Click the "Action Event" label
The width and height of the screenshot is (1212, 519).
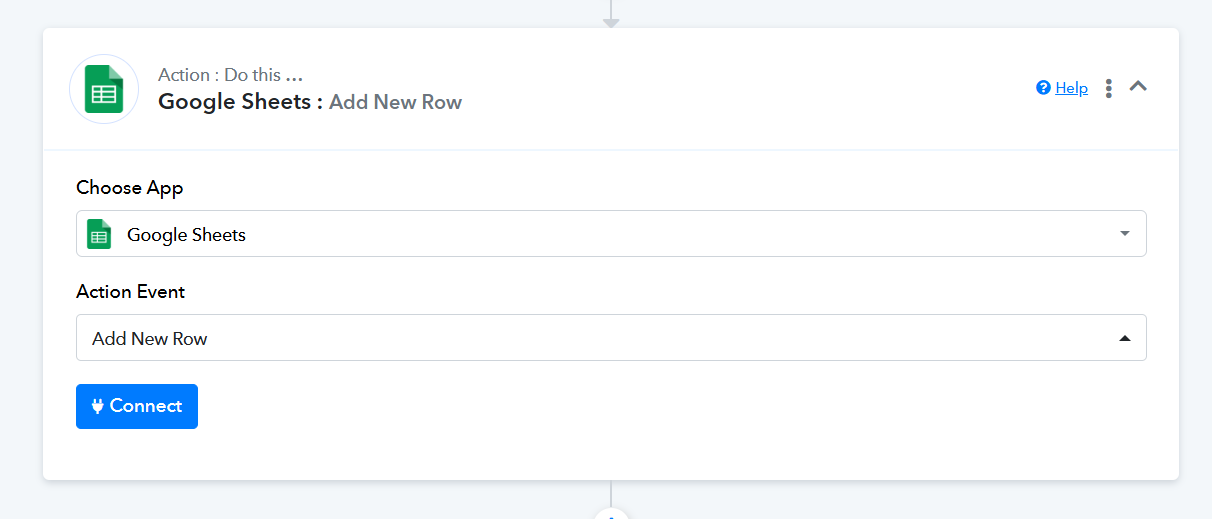(131, 292)
